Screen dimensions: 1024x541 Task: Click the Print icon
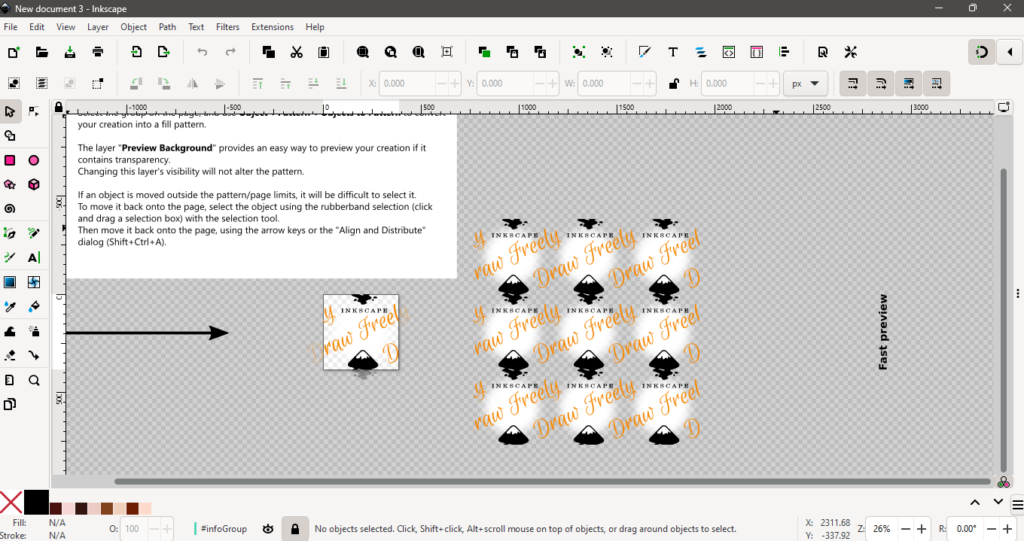(98, 52)
